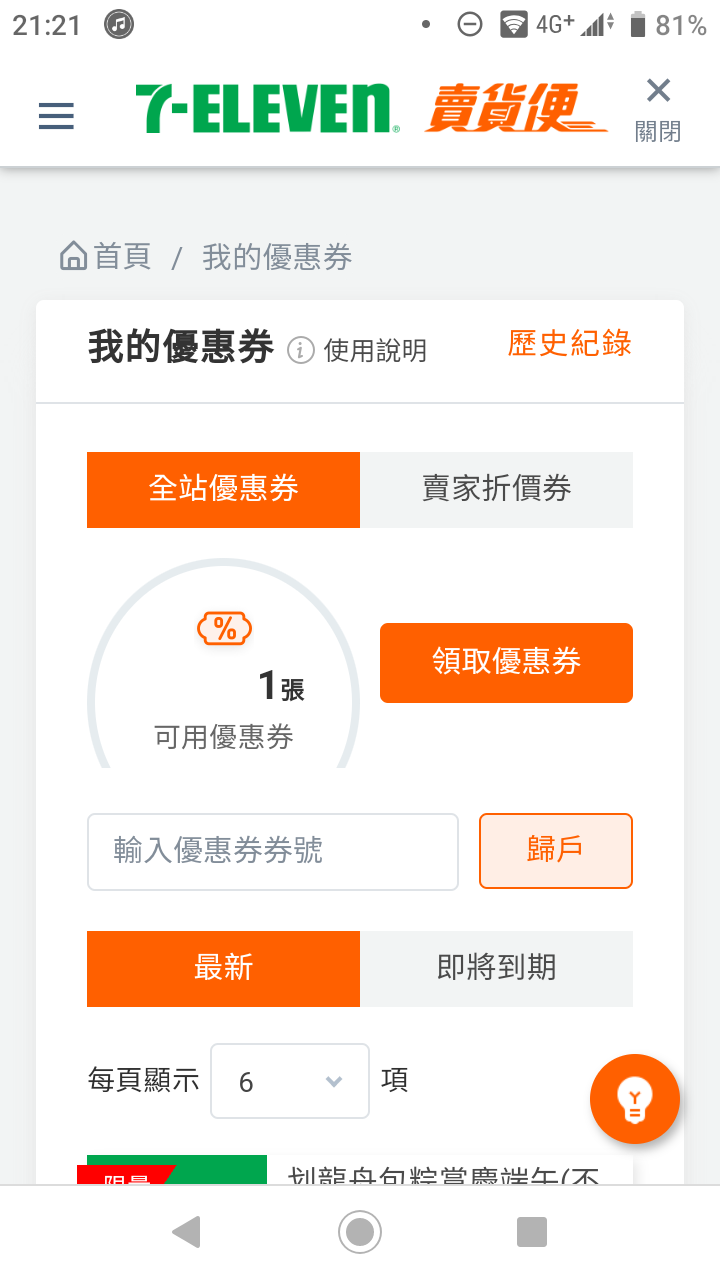Open the lightbulb help floating button
Viewport: 720px width, 1280px height.
pos(635,1099)
